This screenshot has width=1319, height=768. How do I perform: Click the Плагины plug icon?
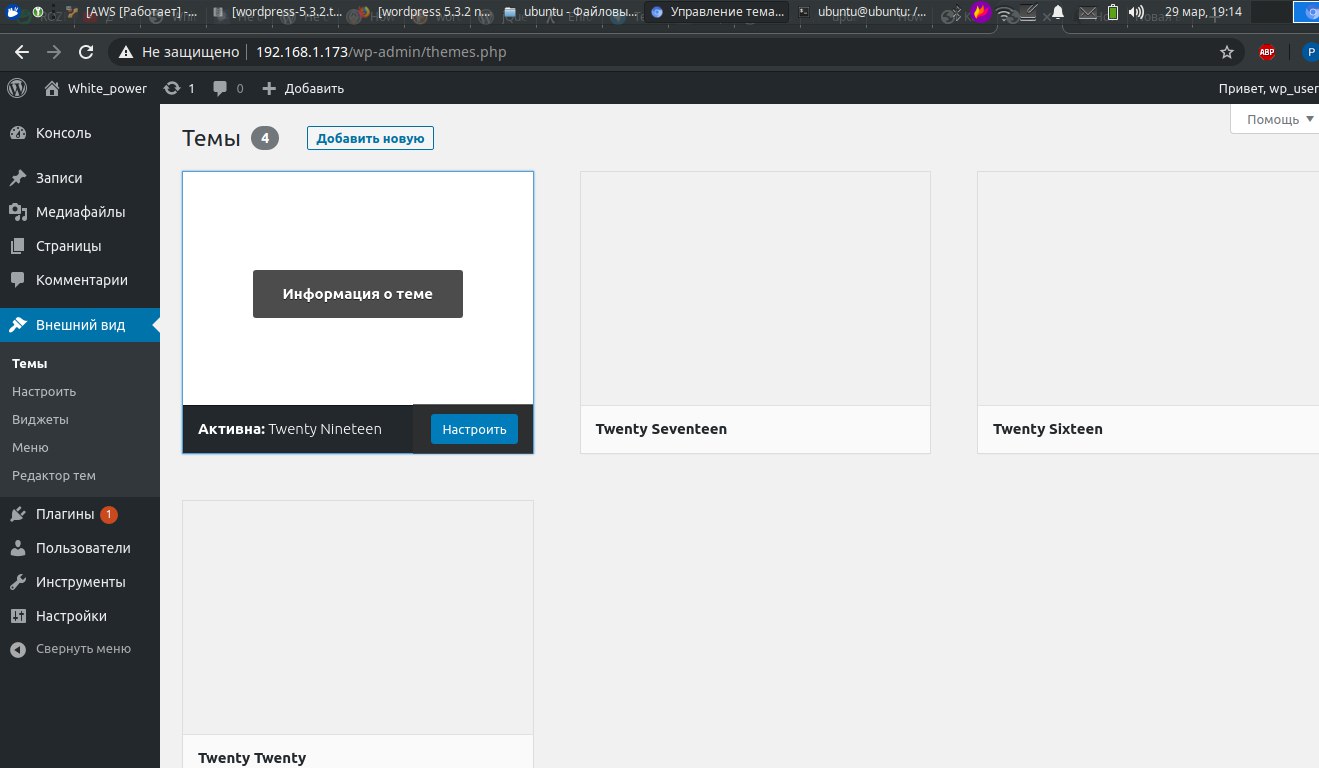(x=18, y=514)
